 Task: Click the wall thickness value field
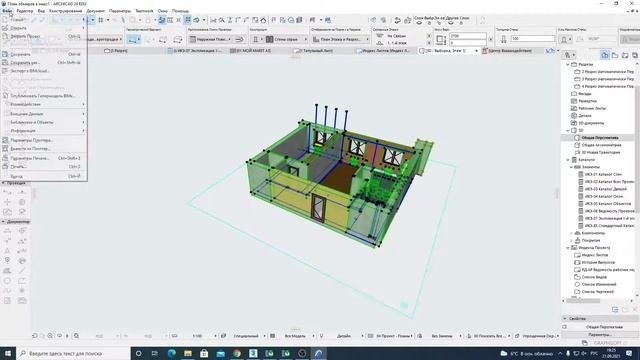pos(533,39)
